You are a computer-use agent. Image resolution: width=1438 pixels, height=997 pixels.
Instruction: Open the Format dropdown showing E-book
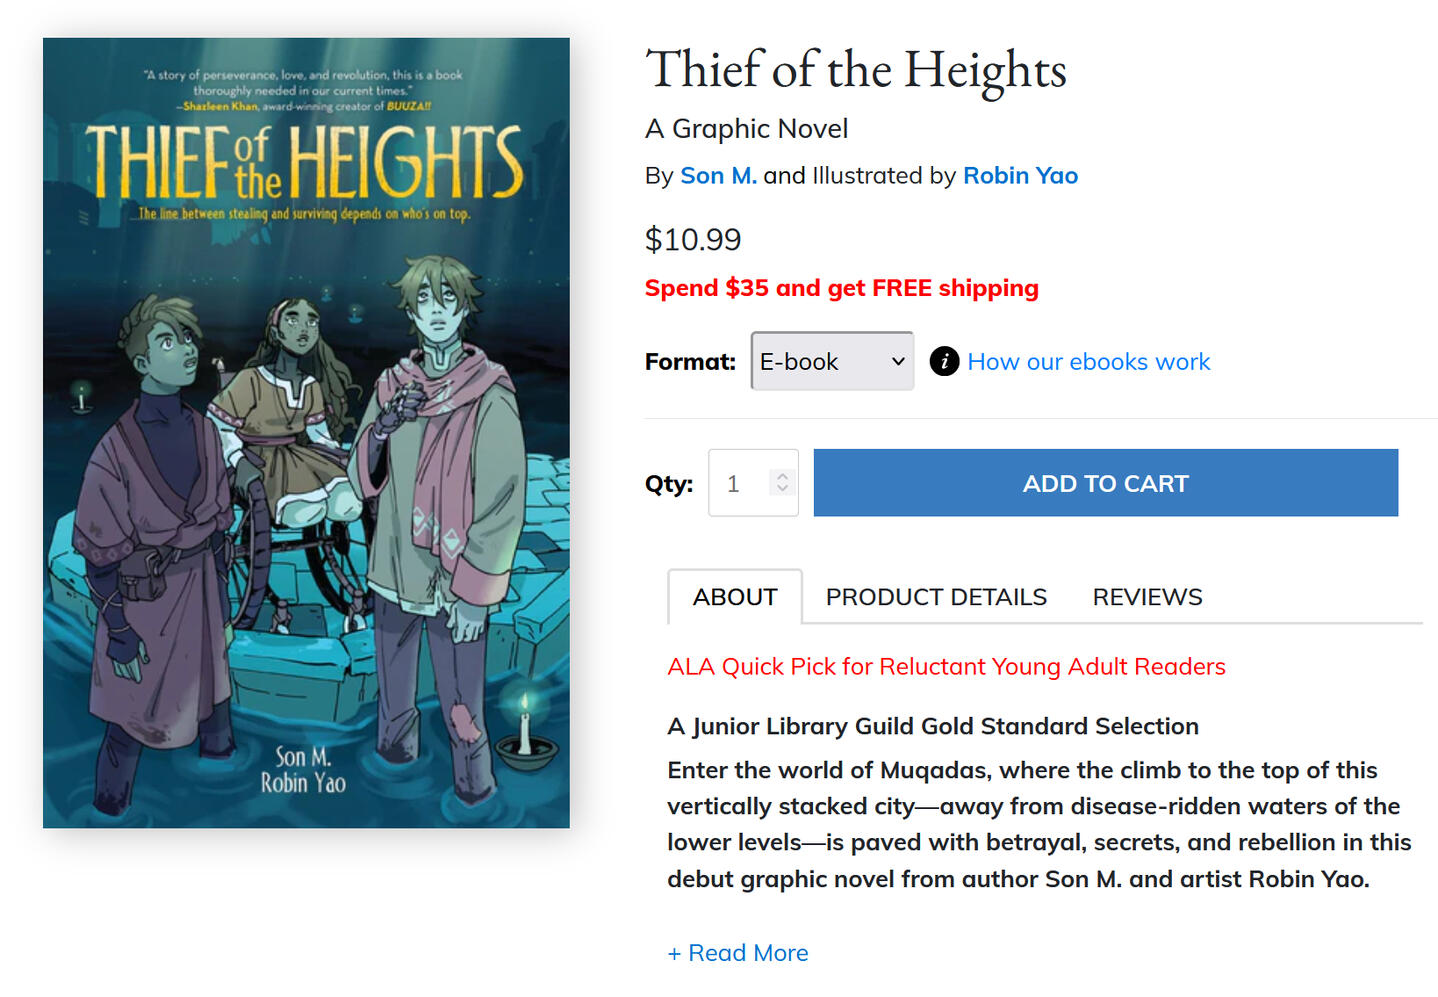pos(832,361)
